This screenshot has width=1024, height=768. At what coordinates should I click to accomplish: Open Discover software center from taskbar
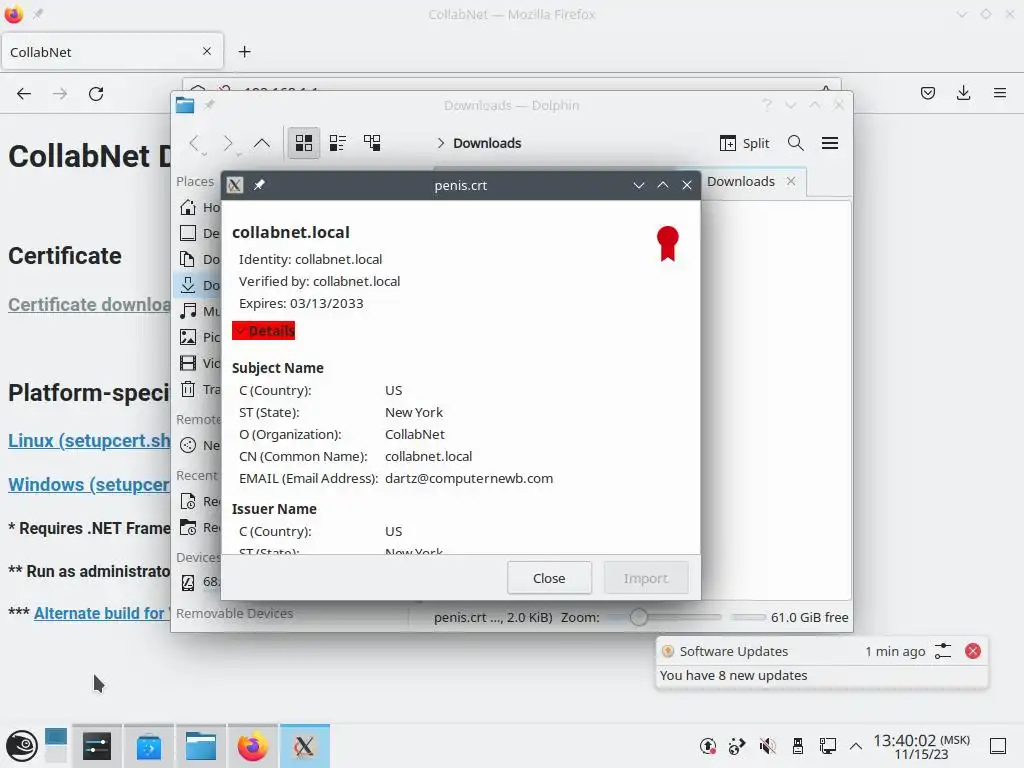point(149,746)
